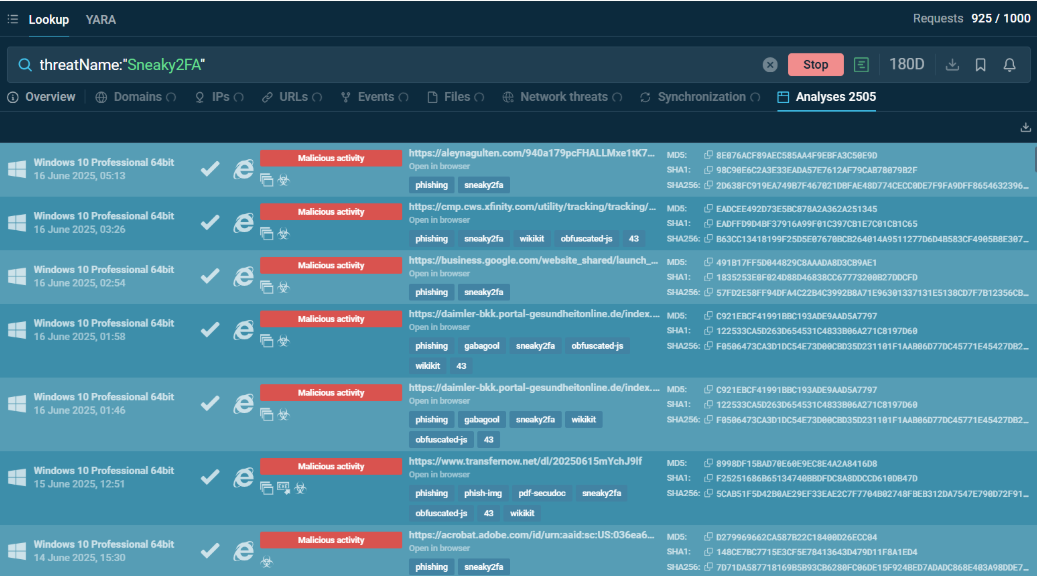The image size is (1037, 576).
Task: Open the transfernow.net analysis link
Action: tap(525, 461)
